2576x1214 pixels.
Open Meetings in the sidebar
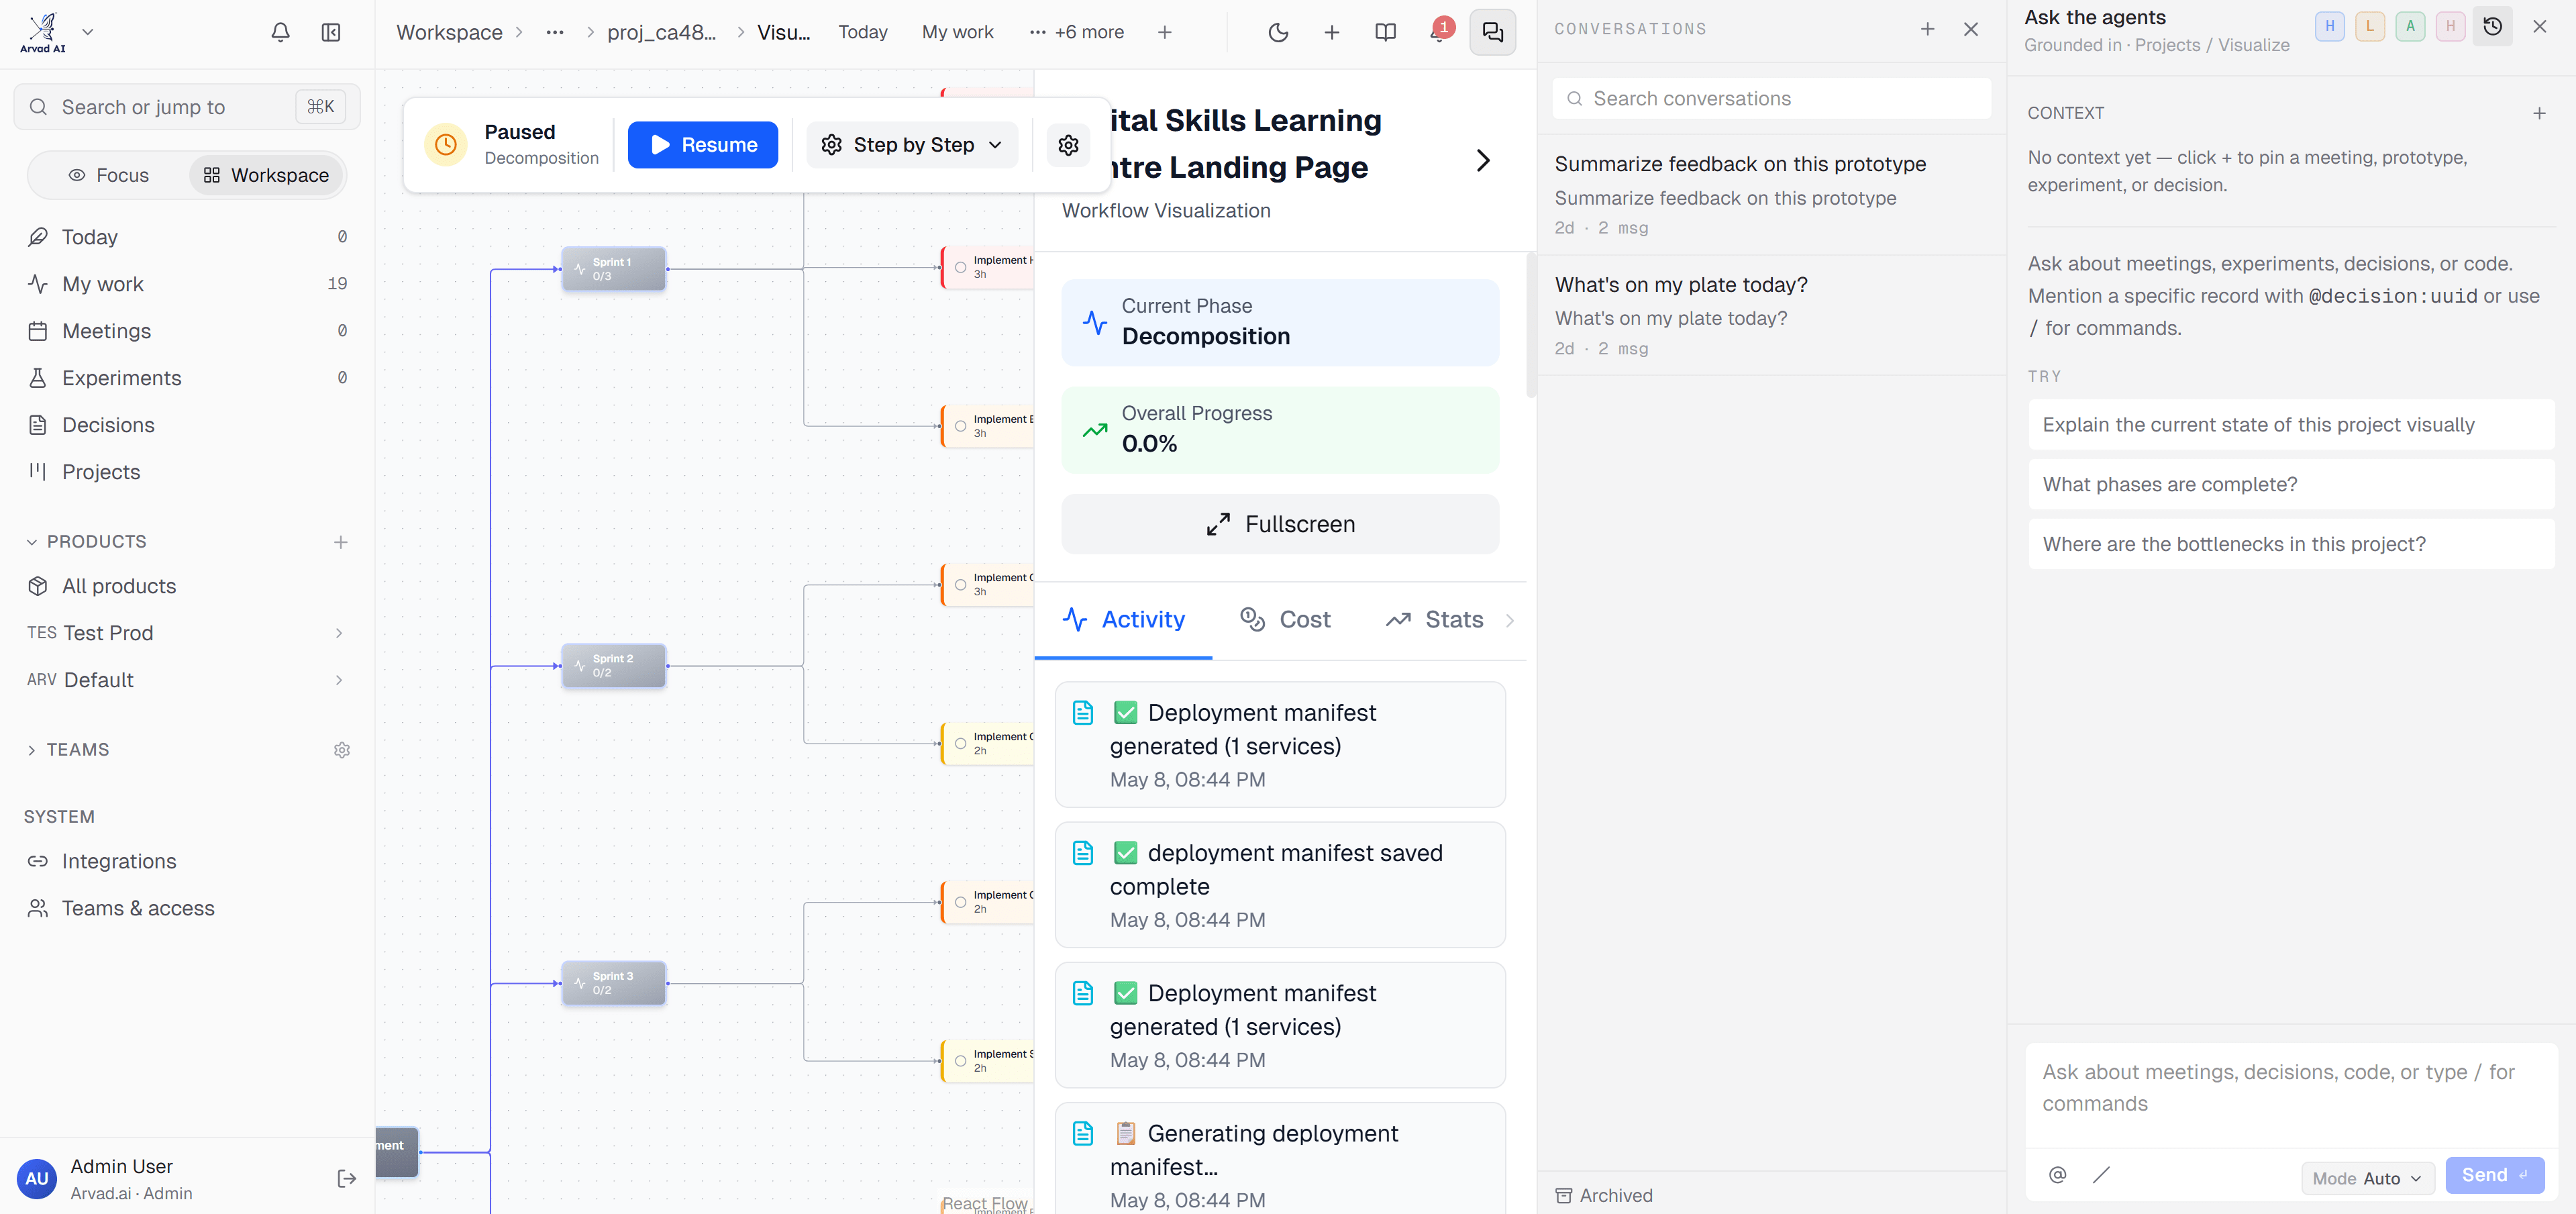pos(187,331)
